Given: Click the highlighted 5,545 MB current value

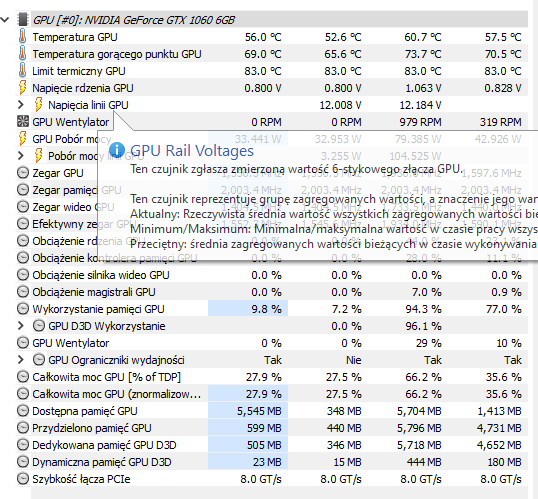Looking at the screenshot, I should [x=259, y=411].
